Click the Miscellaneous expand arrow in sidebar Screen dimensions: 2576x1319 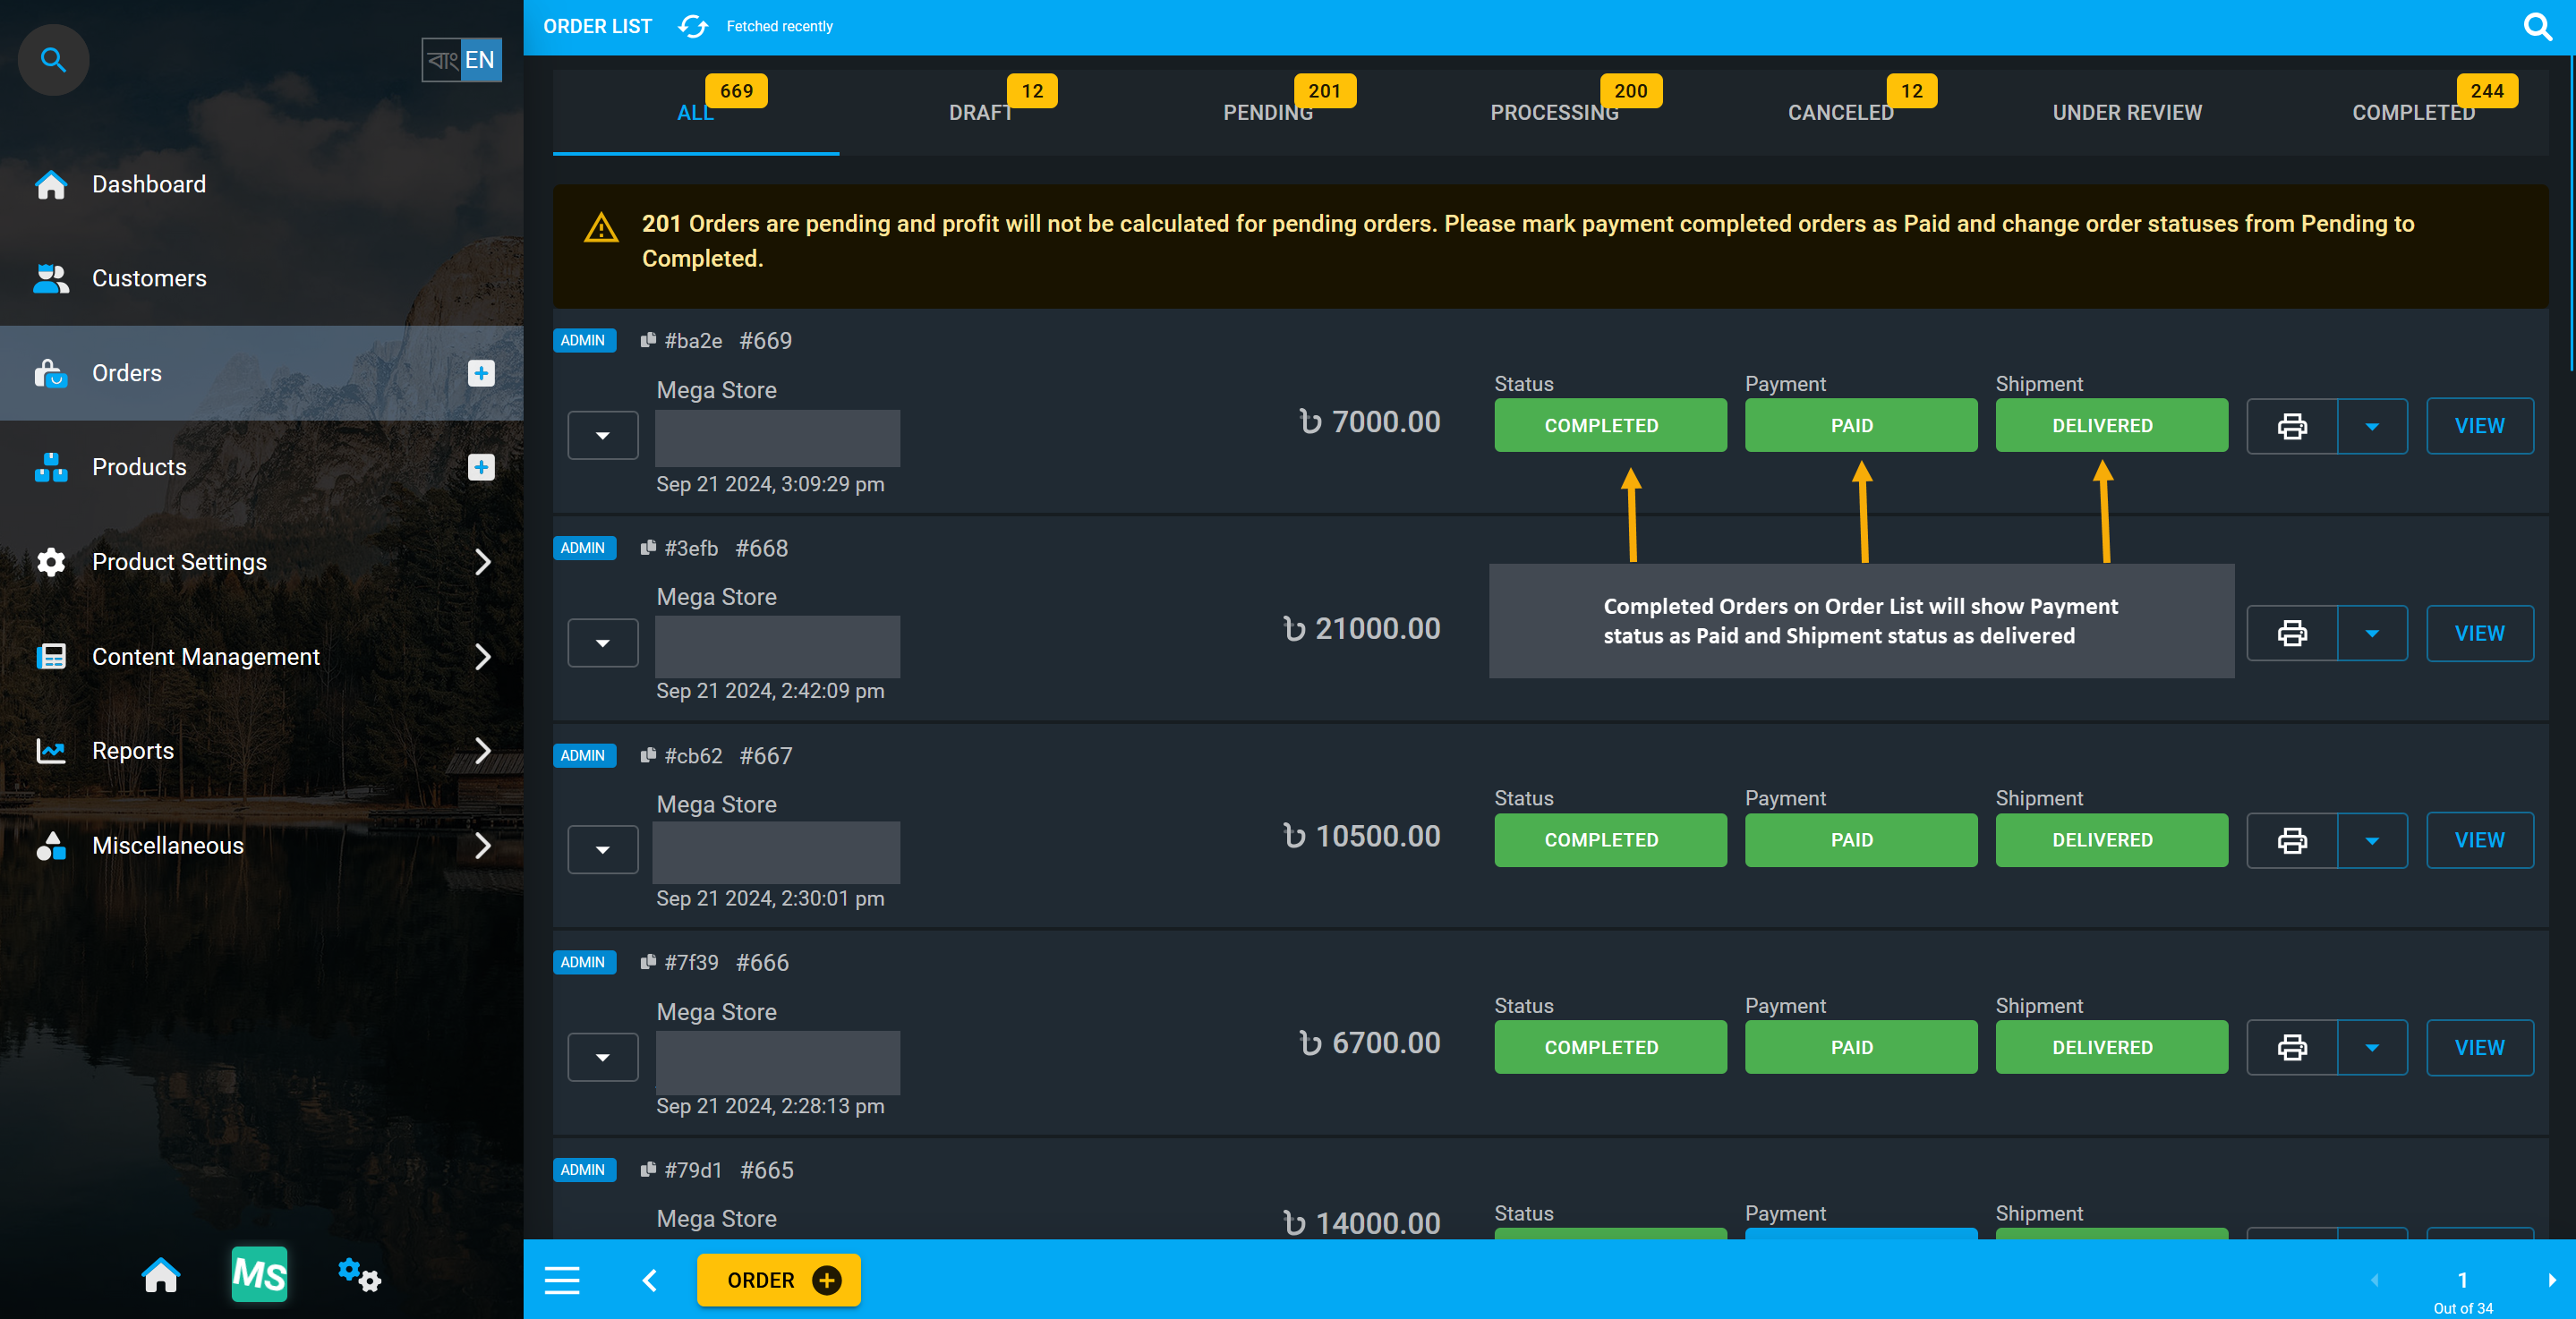486,847
